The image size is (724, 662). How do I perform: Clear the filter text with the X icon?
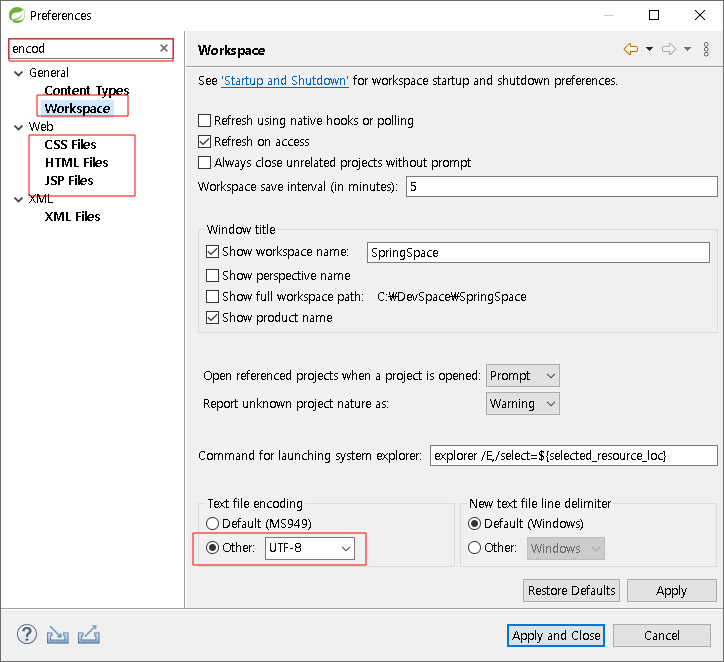point(163,48)
